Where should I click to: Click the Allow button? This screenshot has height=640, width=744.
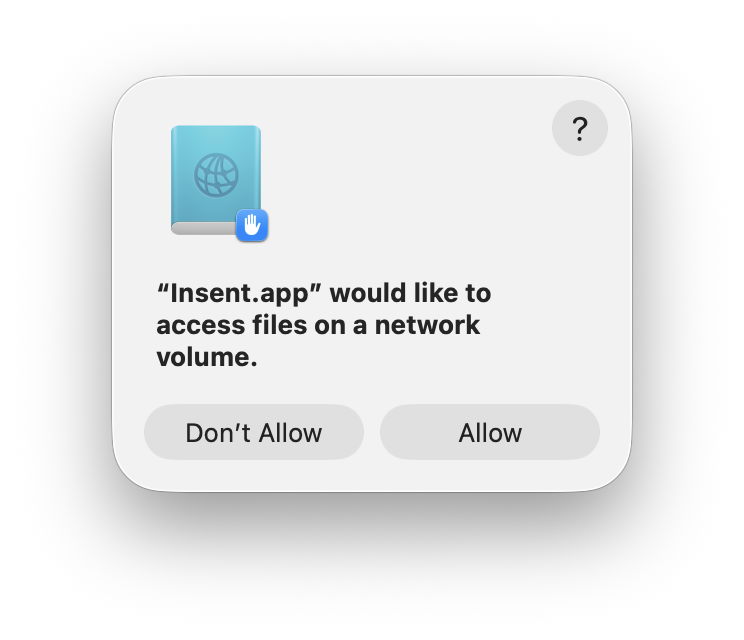pos(490,432)
